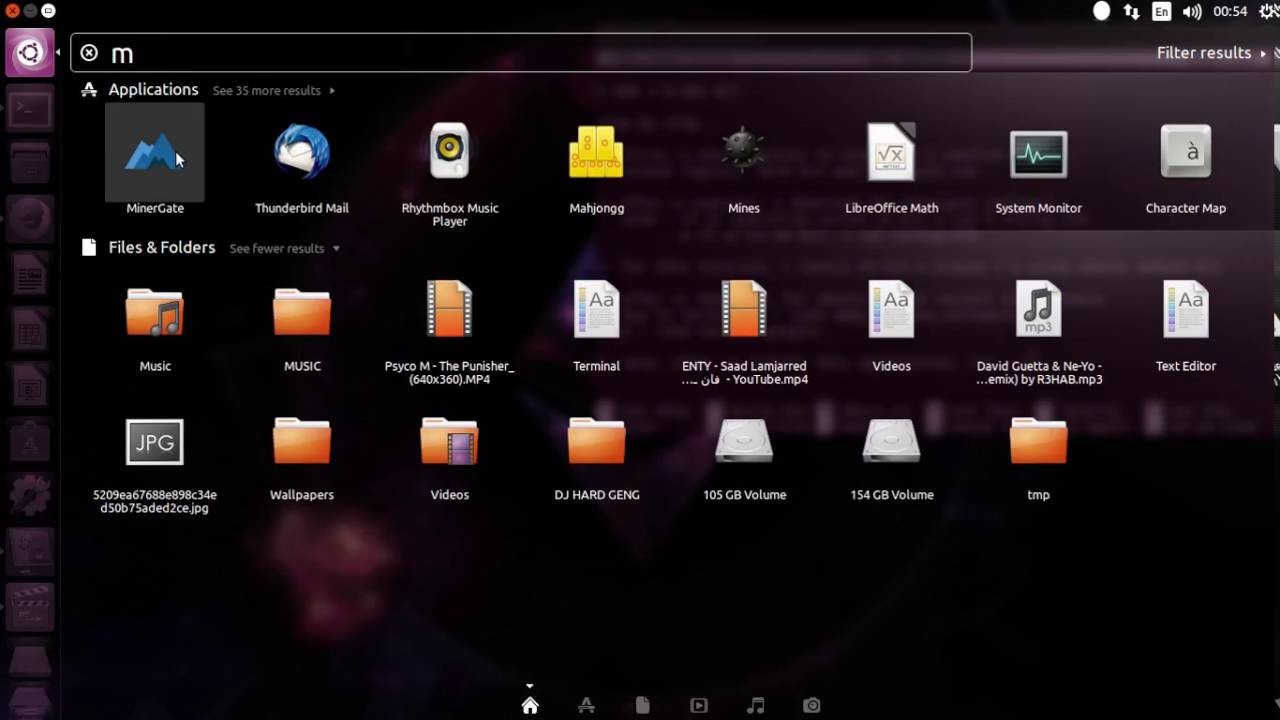Open the network connection indicator
Screen dimensions: 1280x720
coord(1131,12)
